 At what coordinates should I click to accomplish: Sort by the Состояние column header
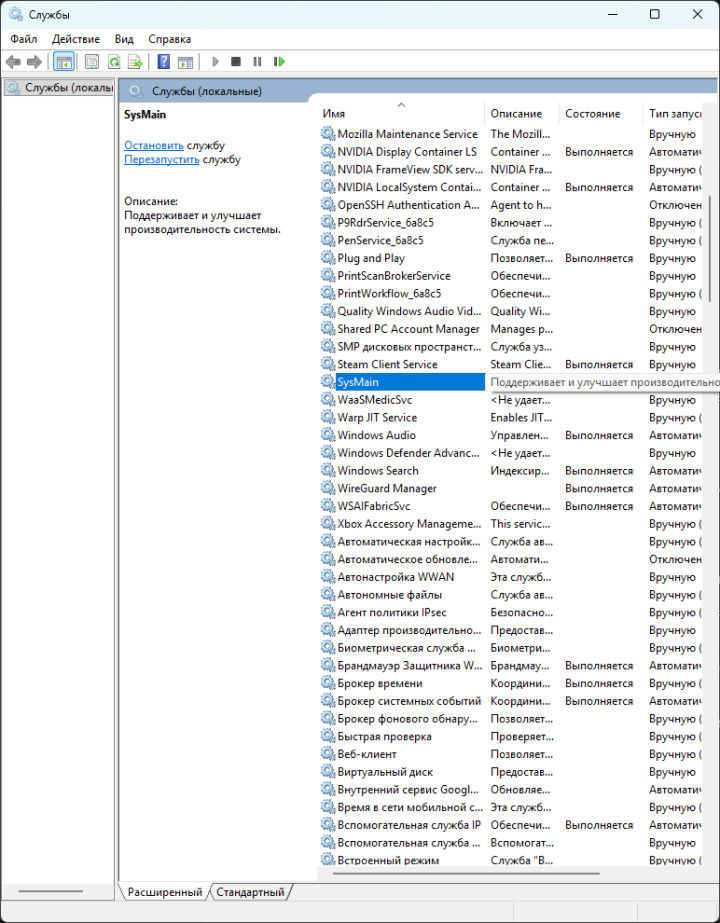(x=592, y=114)
